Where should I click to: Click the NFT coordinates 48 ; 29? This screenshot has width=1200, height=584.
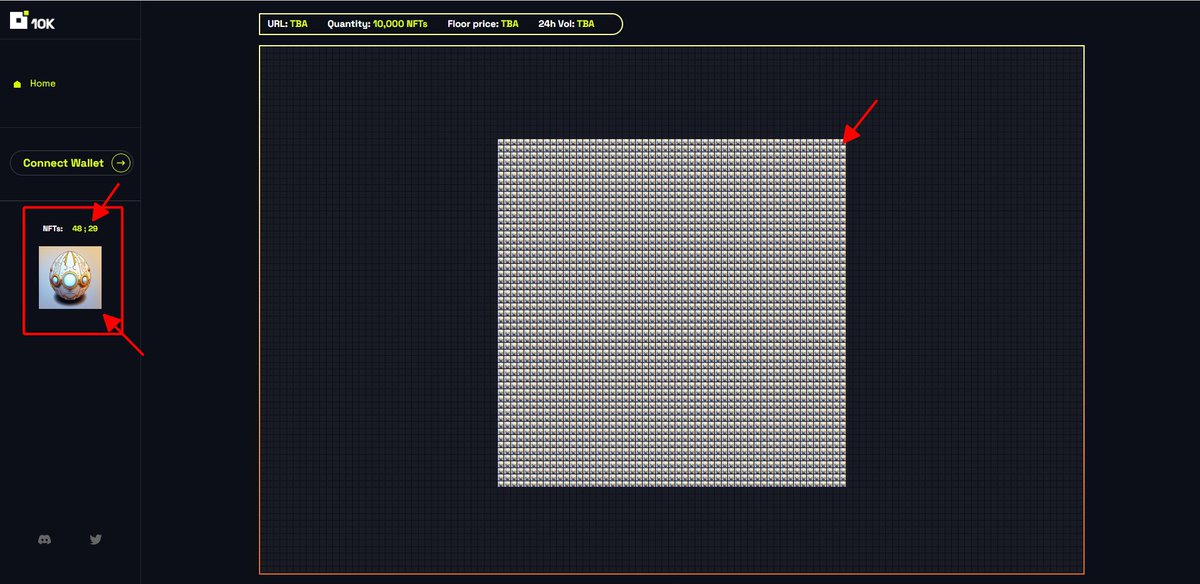(85, 229)
